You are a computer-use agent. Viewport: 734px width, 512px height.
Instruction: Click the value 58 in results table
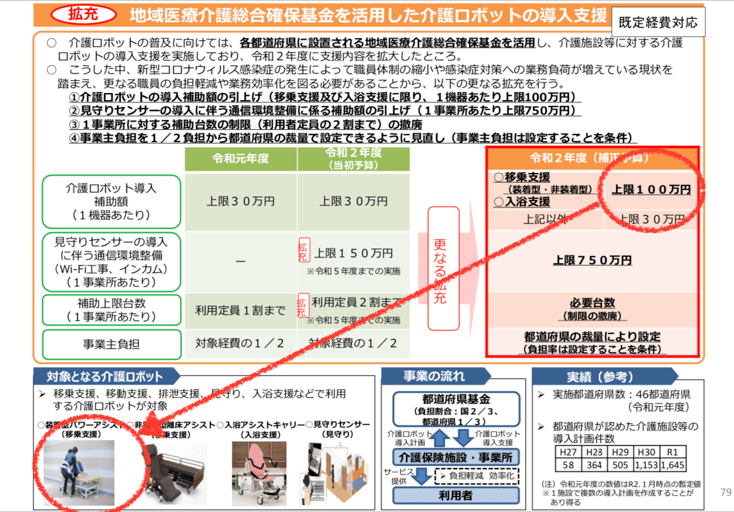[x=568, y=465]
